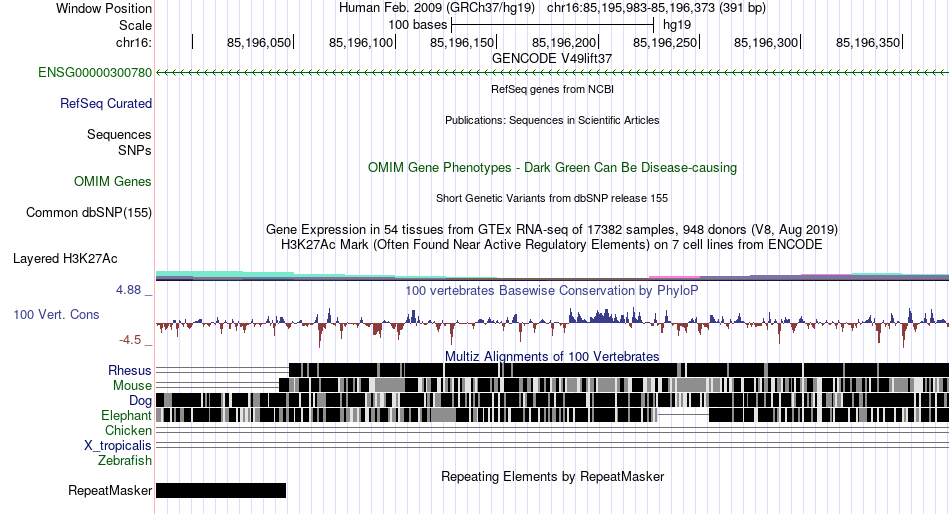Open the RefSeq Curated track label
950x514 pixels.
tap(106, 104)
